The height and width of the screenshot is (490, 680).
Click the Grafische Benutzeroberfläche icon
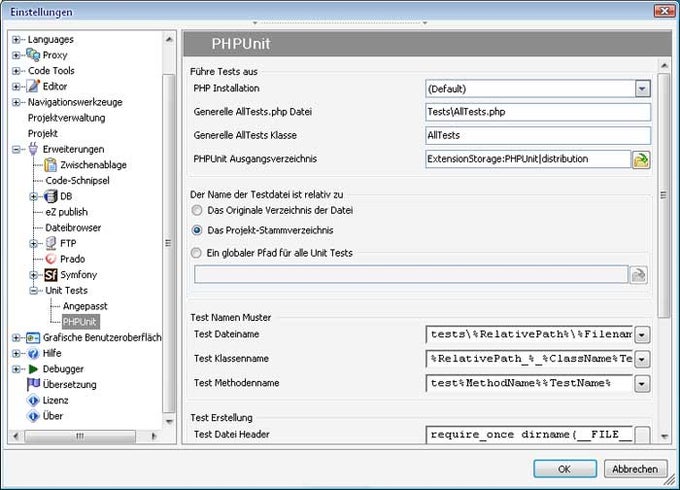click(33, 337)
